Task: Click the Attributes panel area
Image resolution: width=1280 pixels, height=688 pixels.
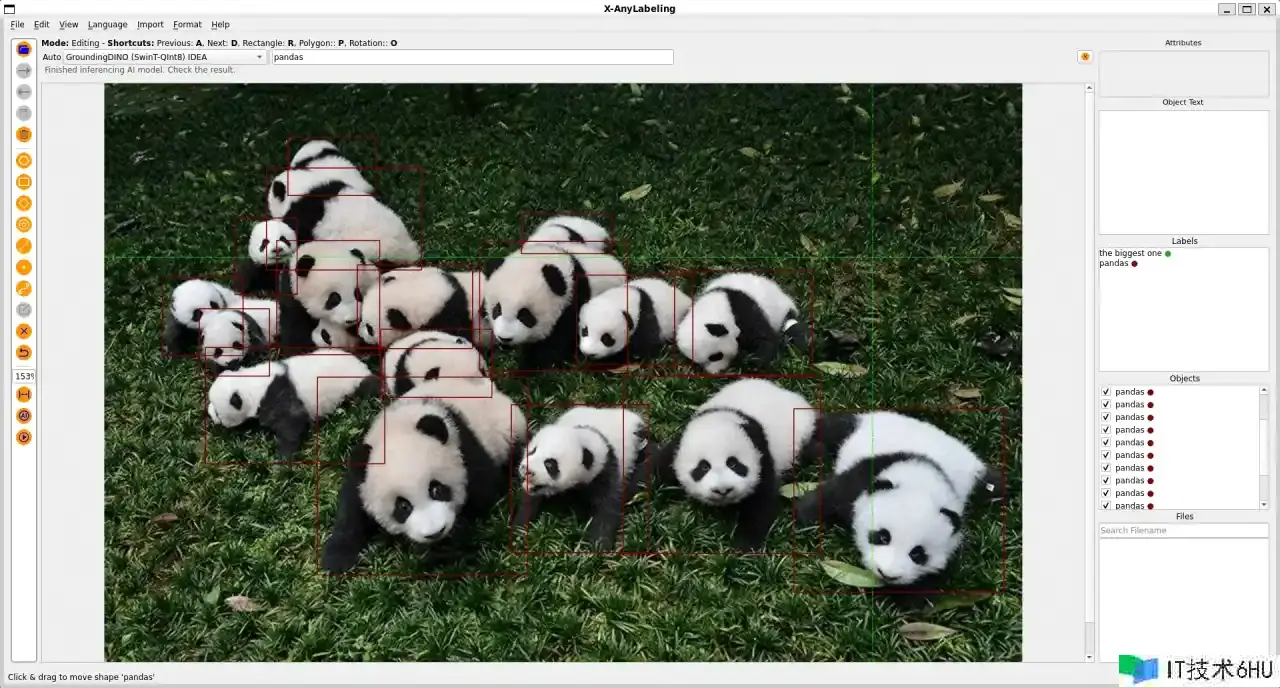Action: coord(1183,73)
